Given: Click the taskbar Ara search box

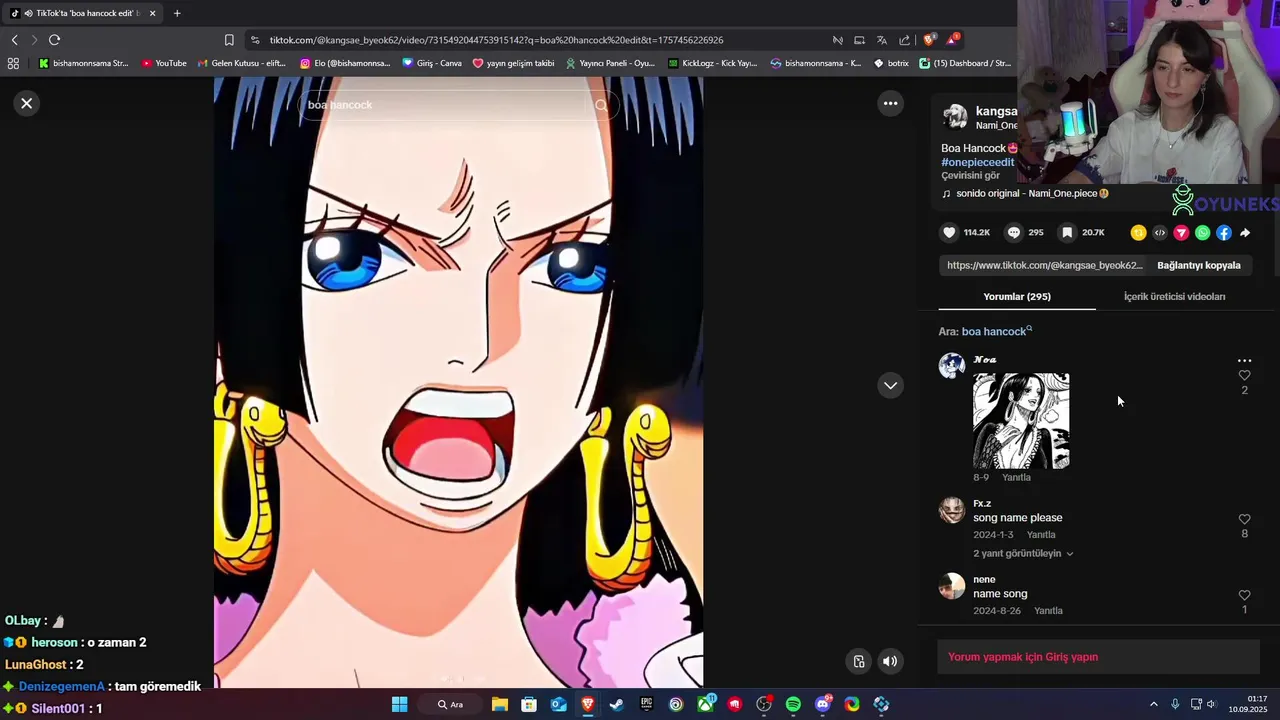Looking at the screenshot, I should tap(451, 704).
